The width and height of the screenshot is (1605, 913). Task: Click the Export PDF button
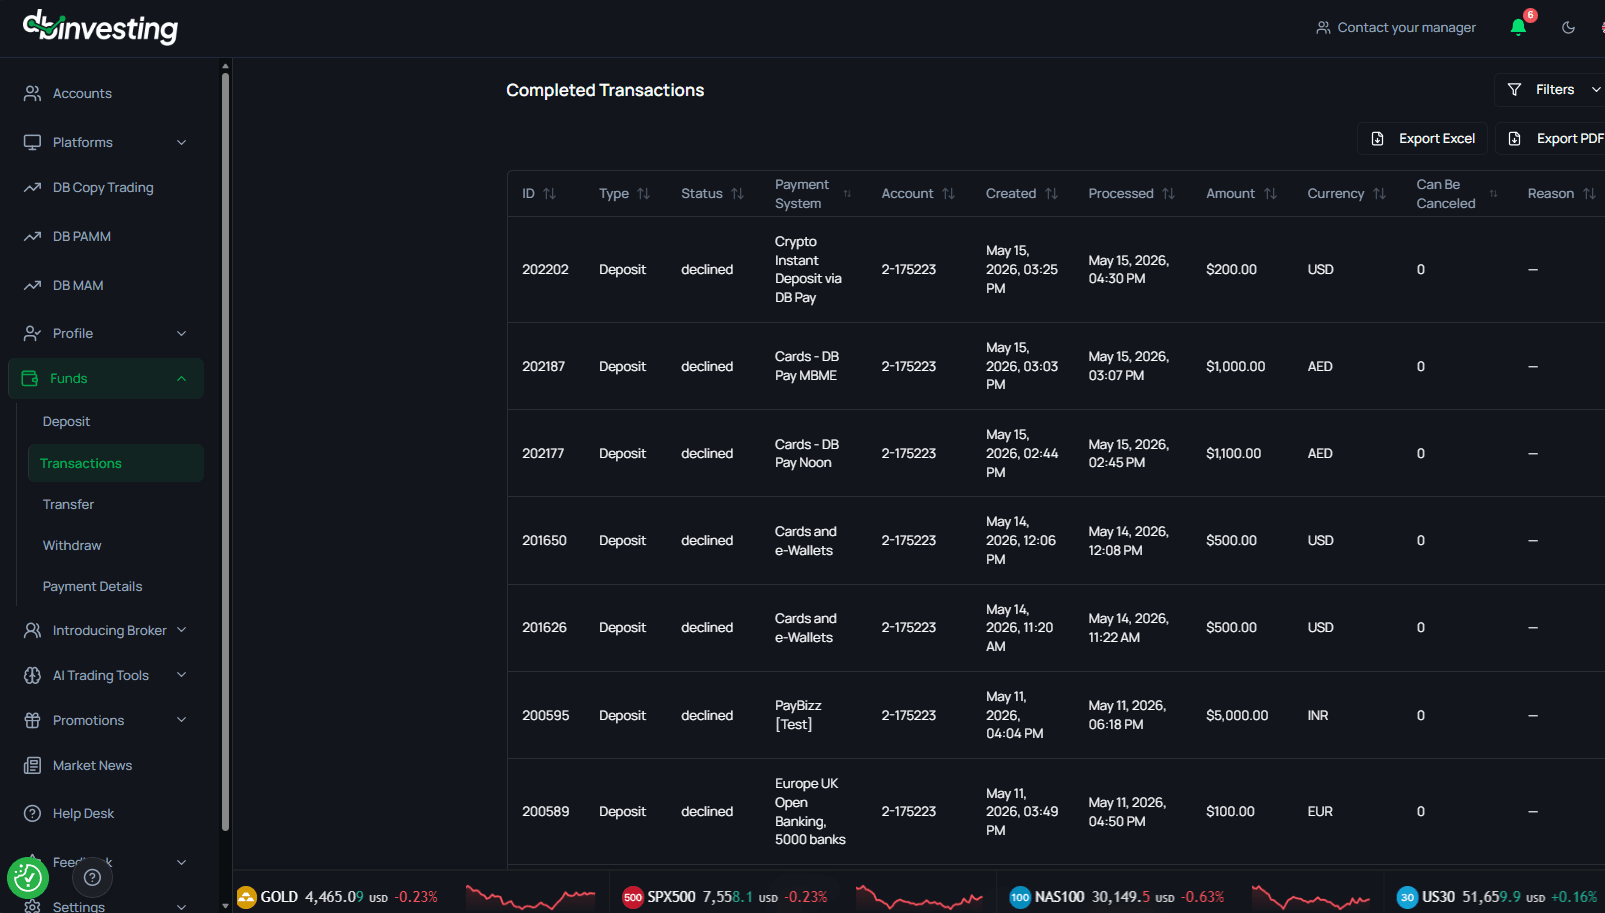coord(1552,138)
